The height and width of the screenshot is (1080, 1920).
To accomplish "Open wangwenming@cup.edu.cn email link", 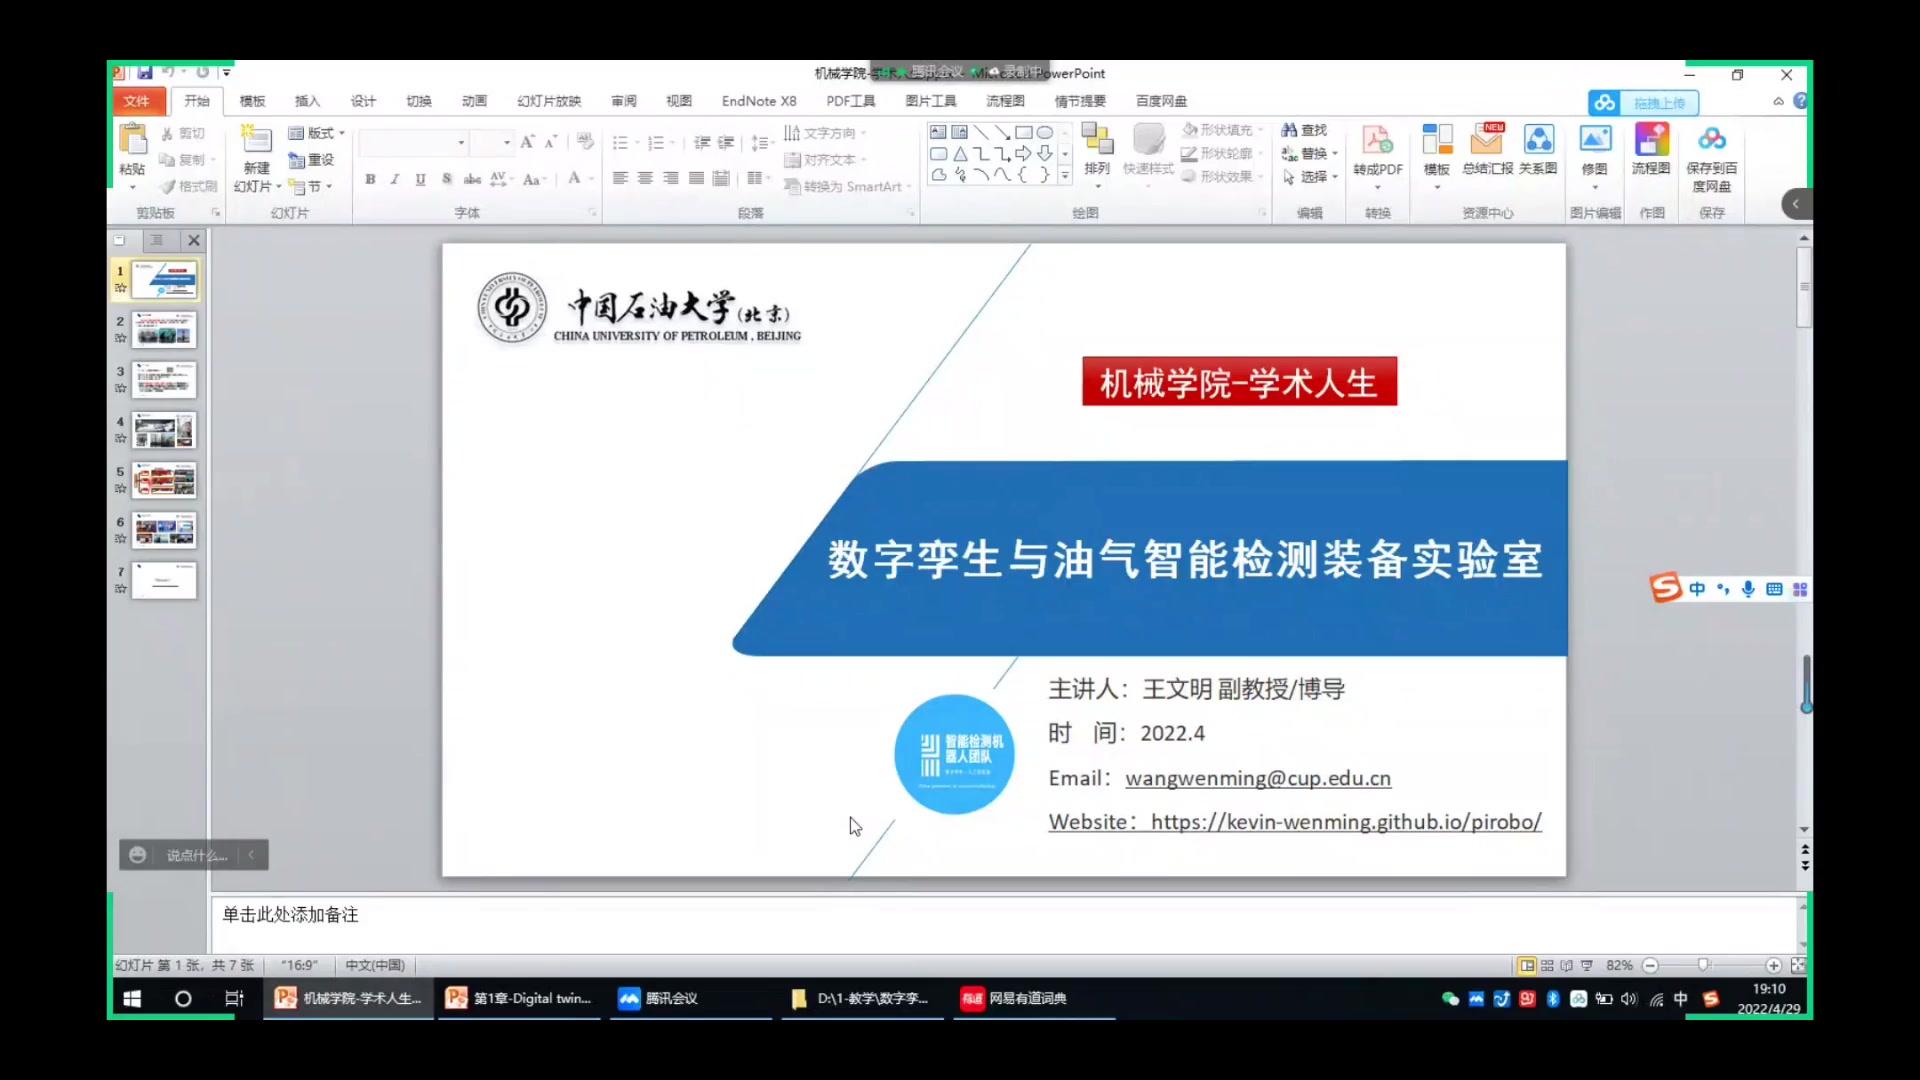I will pos(1258,778).
